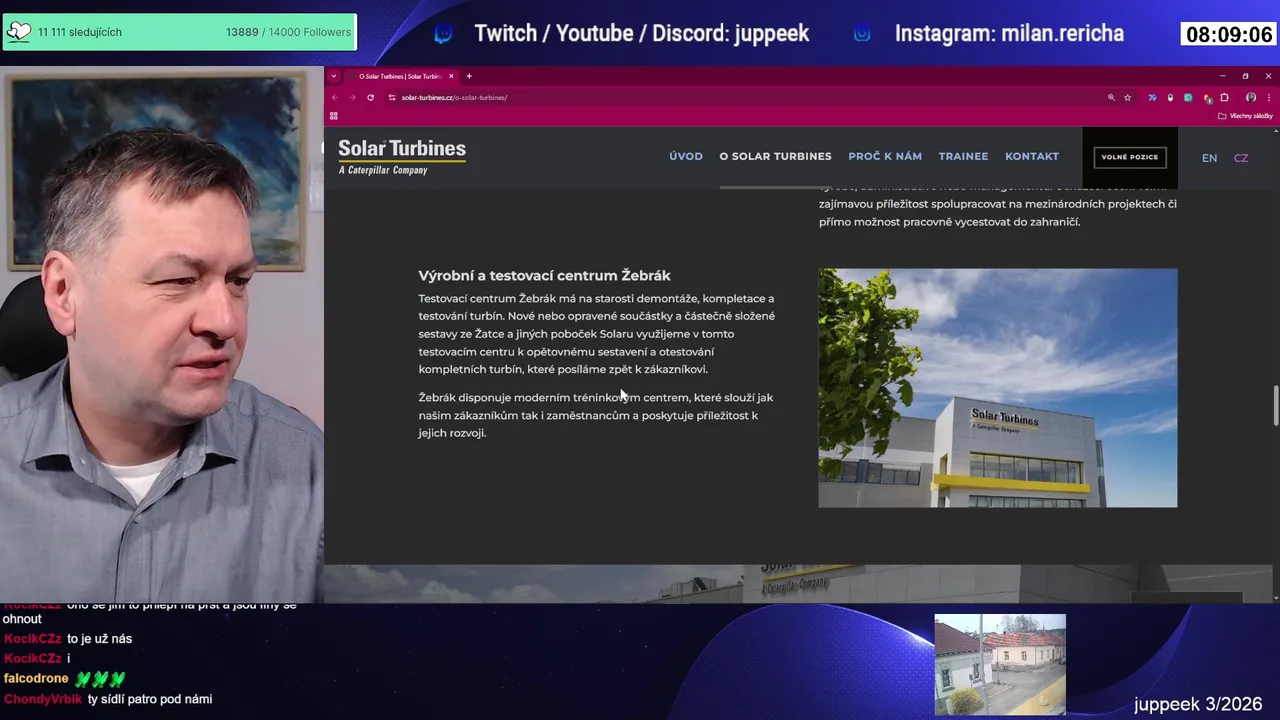1280x720 pixels.
Task: Open the mouse-shaped extension icon
Action: 1170,97
